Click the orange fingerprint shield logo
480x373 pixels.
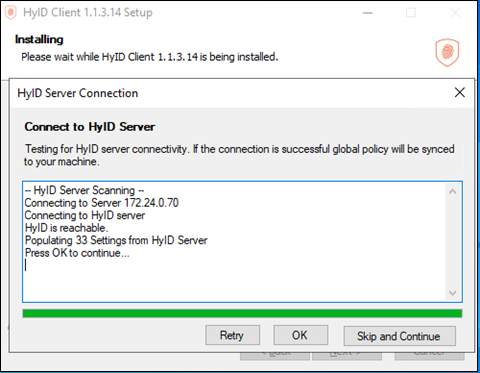(x=447, y=52)
